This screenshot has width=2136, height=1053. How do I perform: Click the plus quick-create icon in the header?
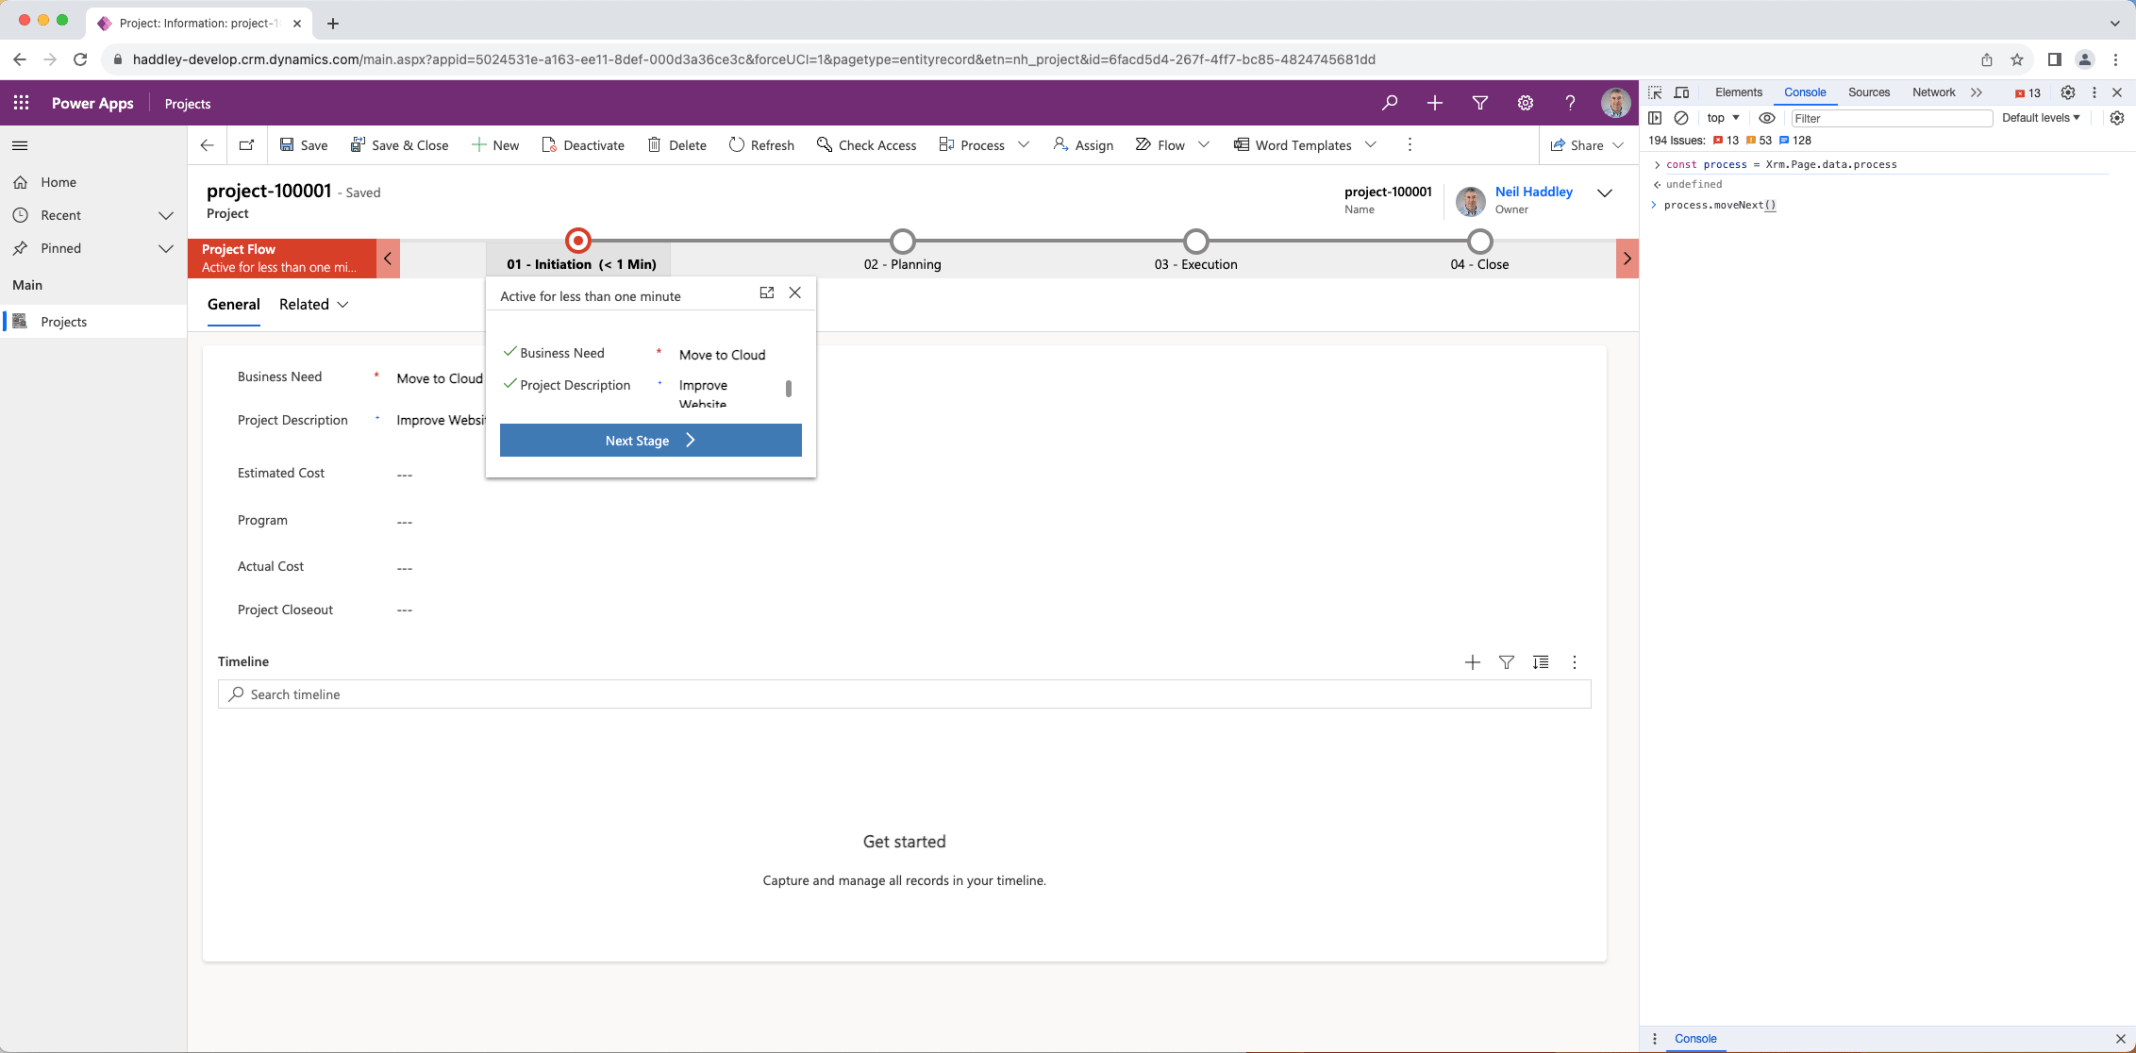click(x=1435, y=103)
